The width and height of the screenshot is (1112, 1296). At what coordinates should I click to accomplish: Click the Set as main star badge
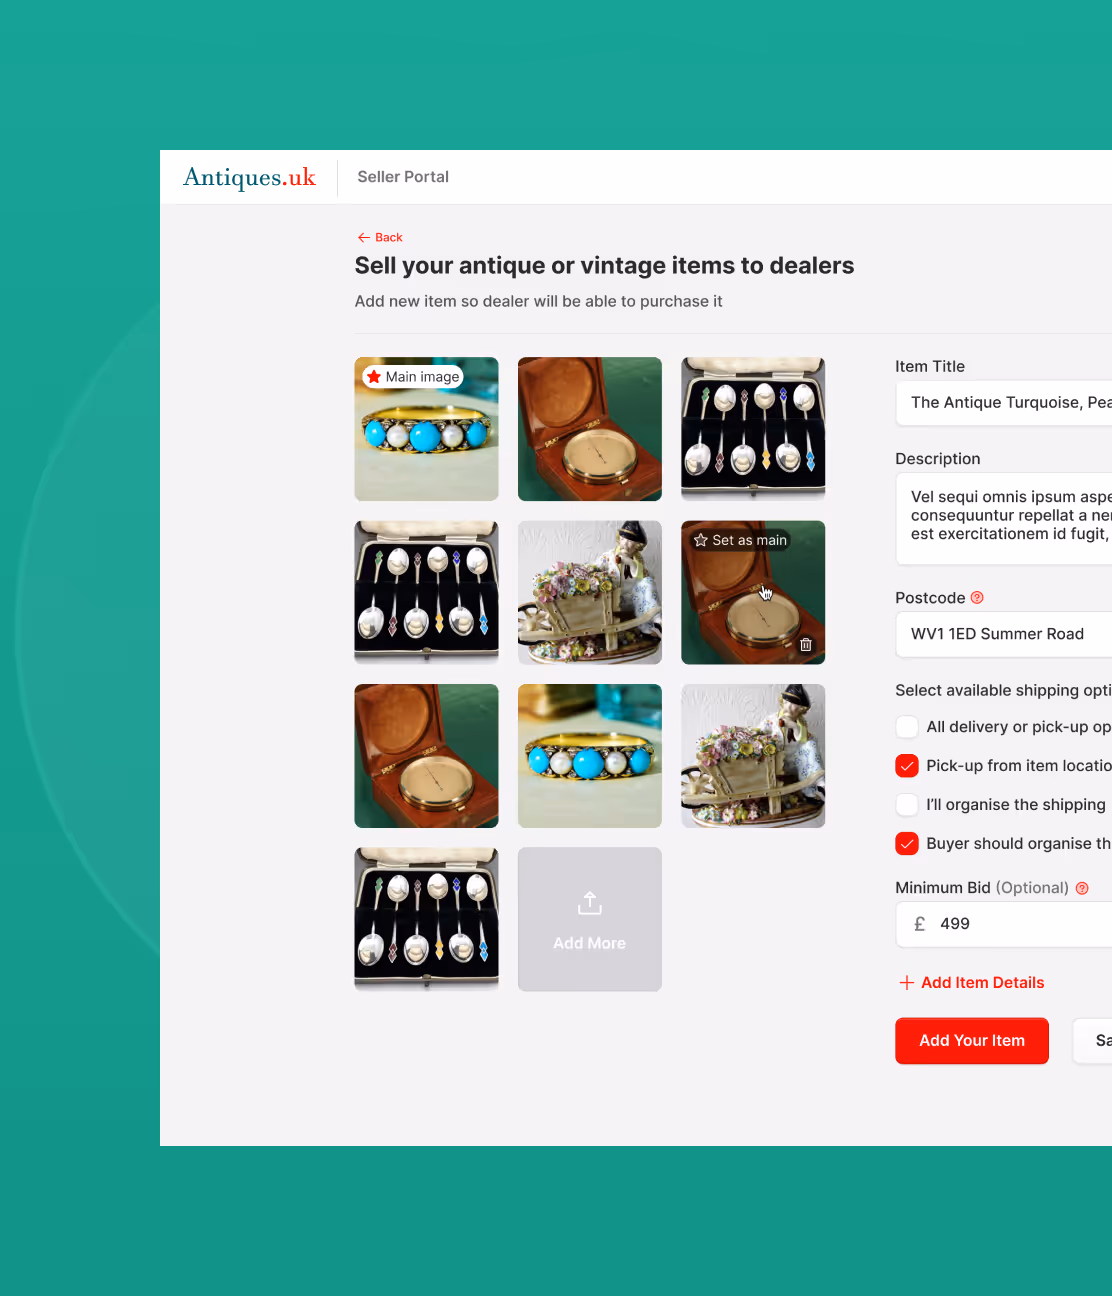(741, 540)
